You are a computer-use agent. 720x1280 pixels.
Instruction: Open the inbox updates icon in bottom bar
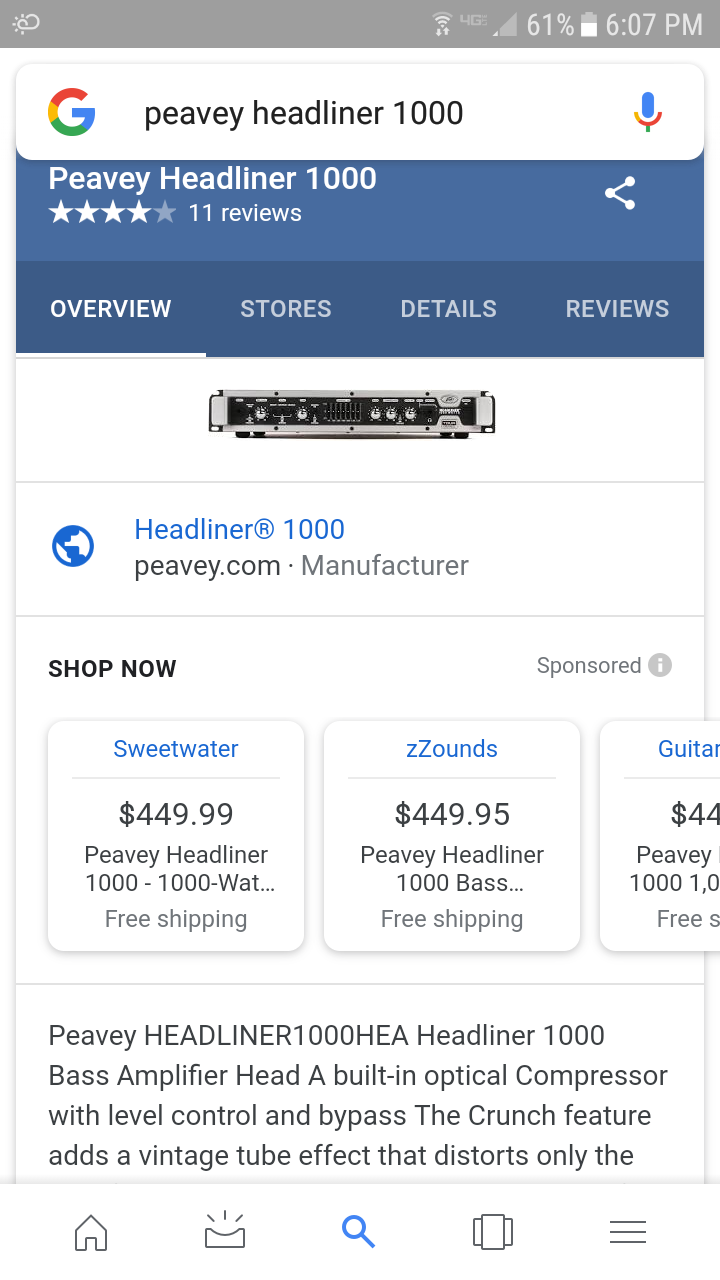225,1231
